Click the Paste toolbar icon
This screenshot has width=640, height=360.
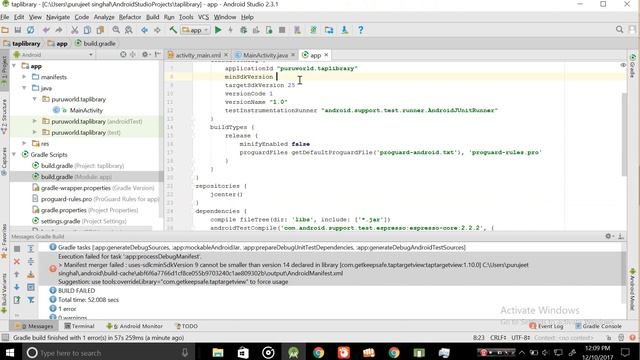pos(100,30)
